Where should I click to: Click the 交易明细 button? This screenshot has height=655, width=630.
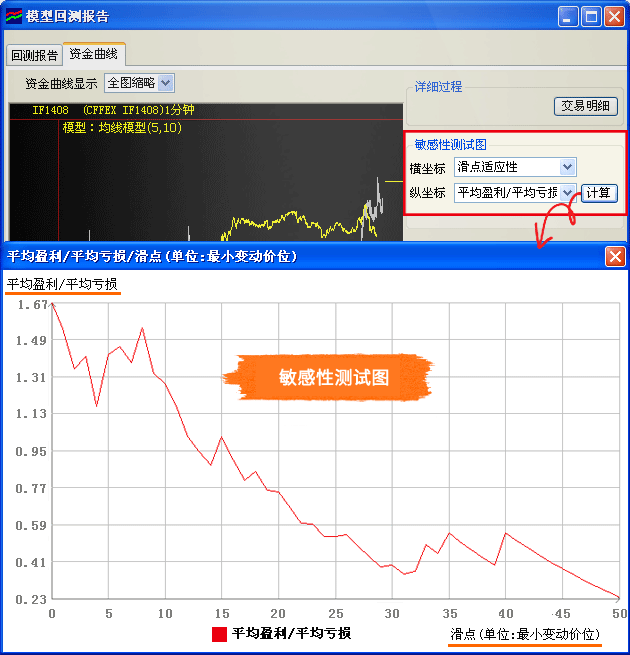(x=585, y=106)
